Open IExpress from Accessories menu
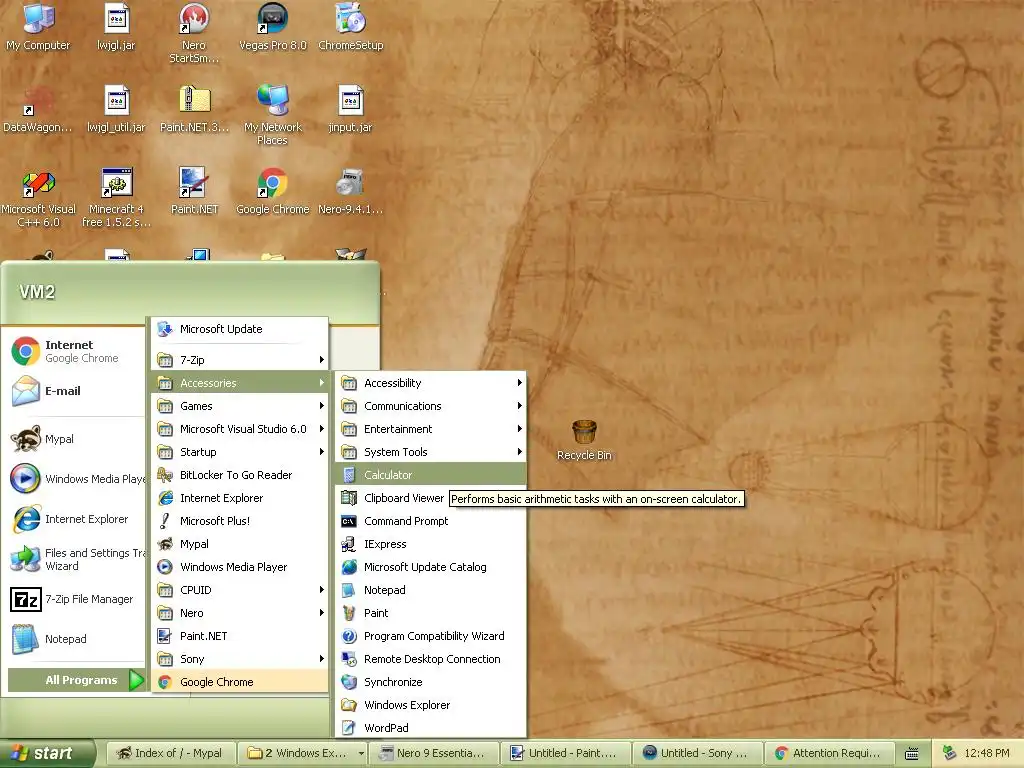 point(430,544)
